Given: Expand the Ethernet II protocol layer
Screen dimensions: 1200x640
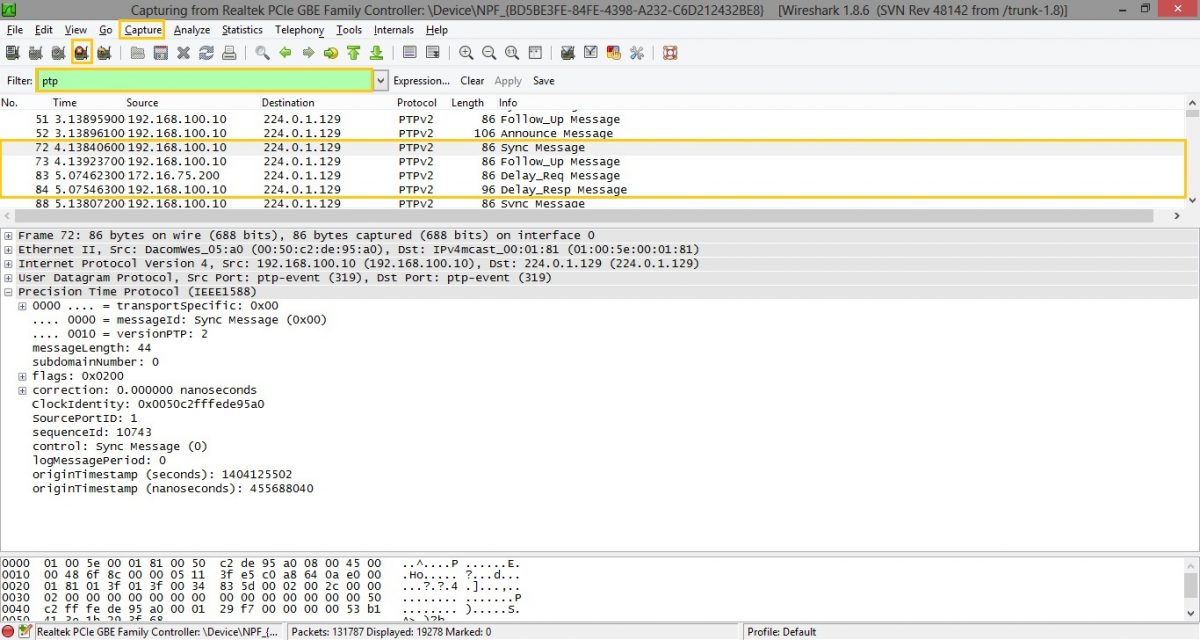Looking at the screenshot, I should 8,249.
